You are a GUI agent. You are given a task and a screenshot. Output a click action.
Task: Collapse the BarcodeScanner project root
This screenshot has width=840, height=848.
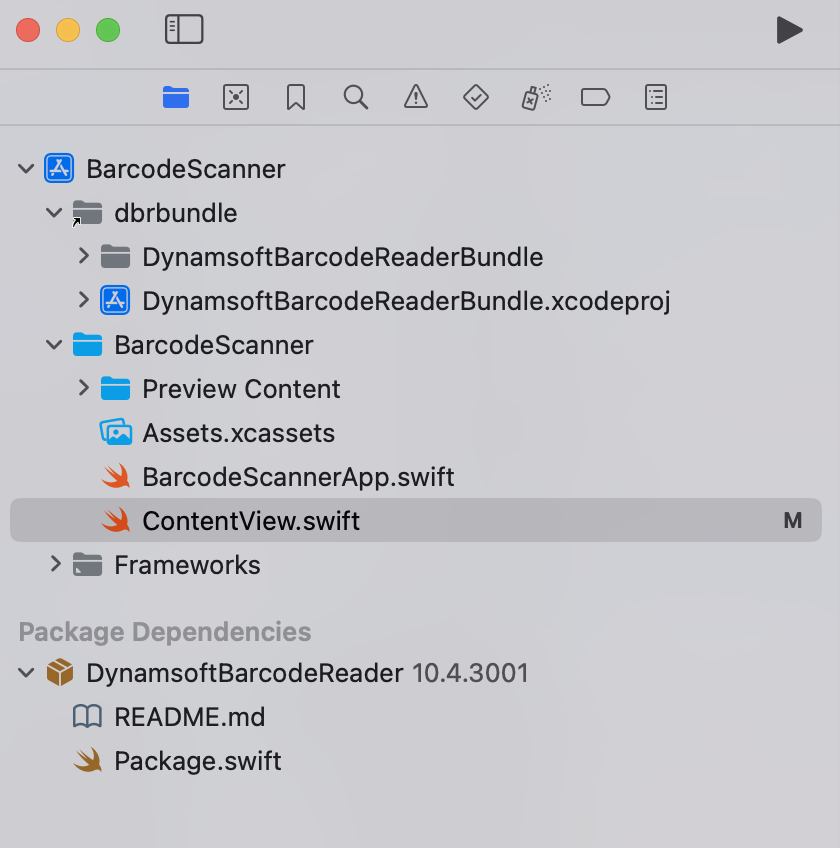coord(26,168)
